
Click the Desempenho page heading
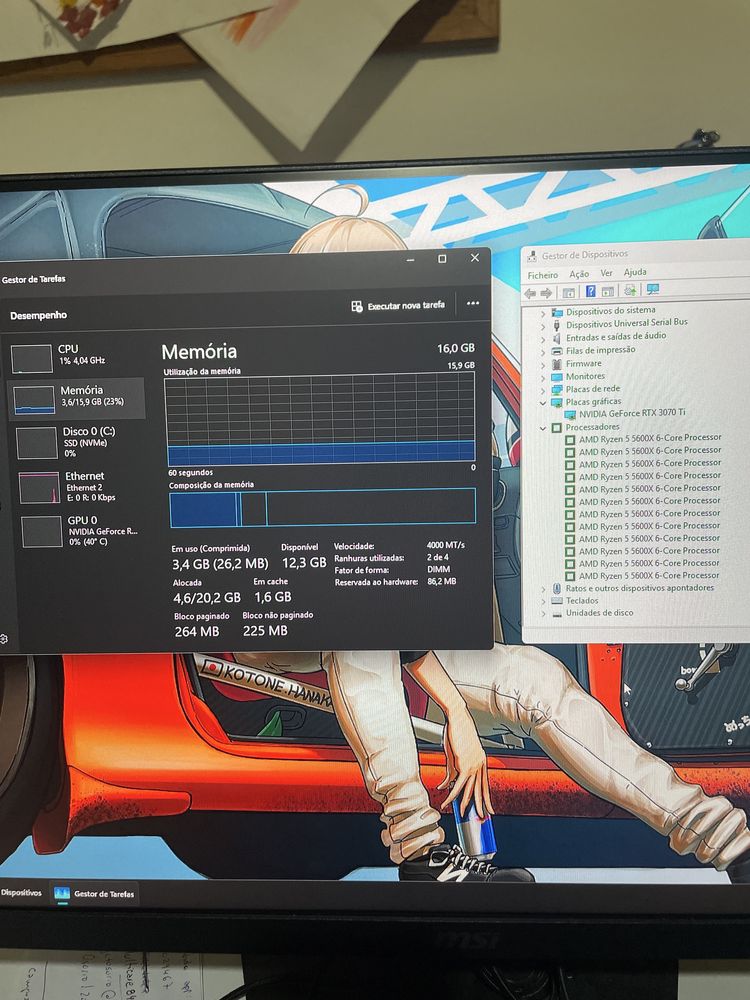coord(38,315)
